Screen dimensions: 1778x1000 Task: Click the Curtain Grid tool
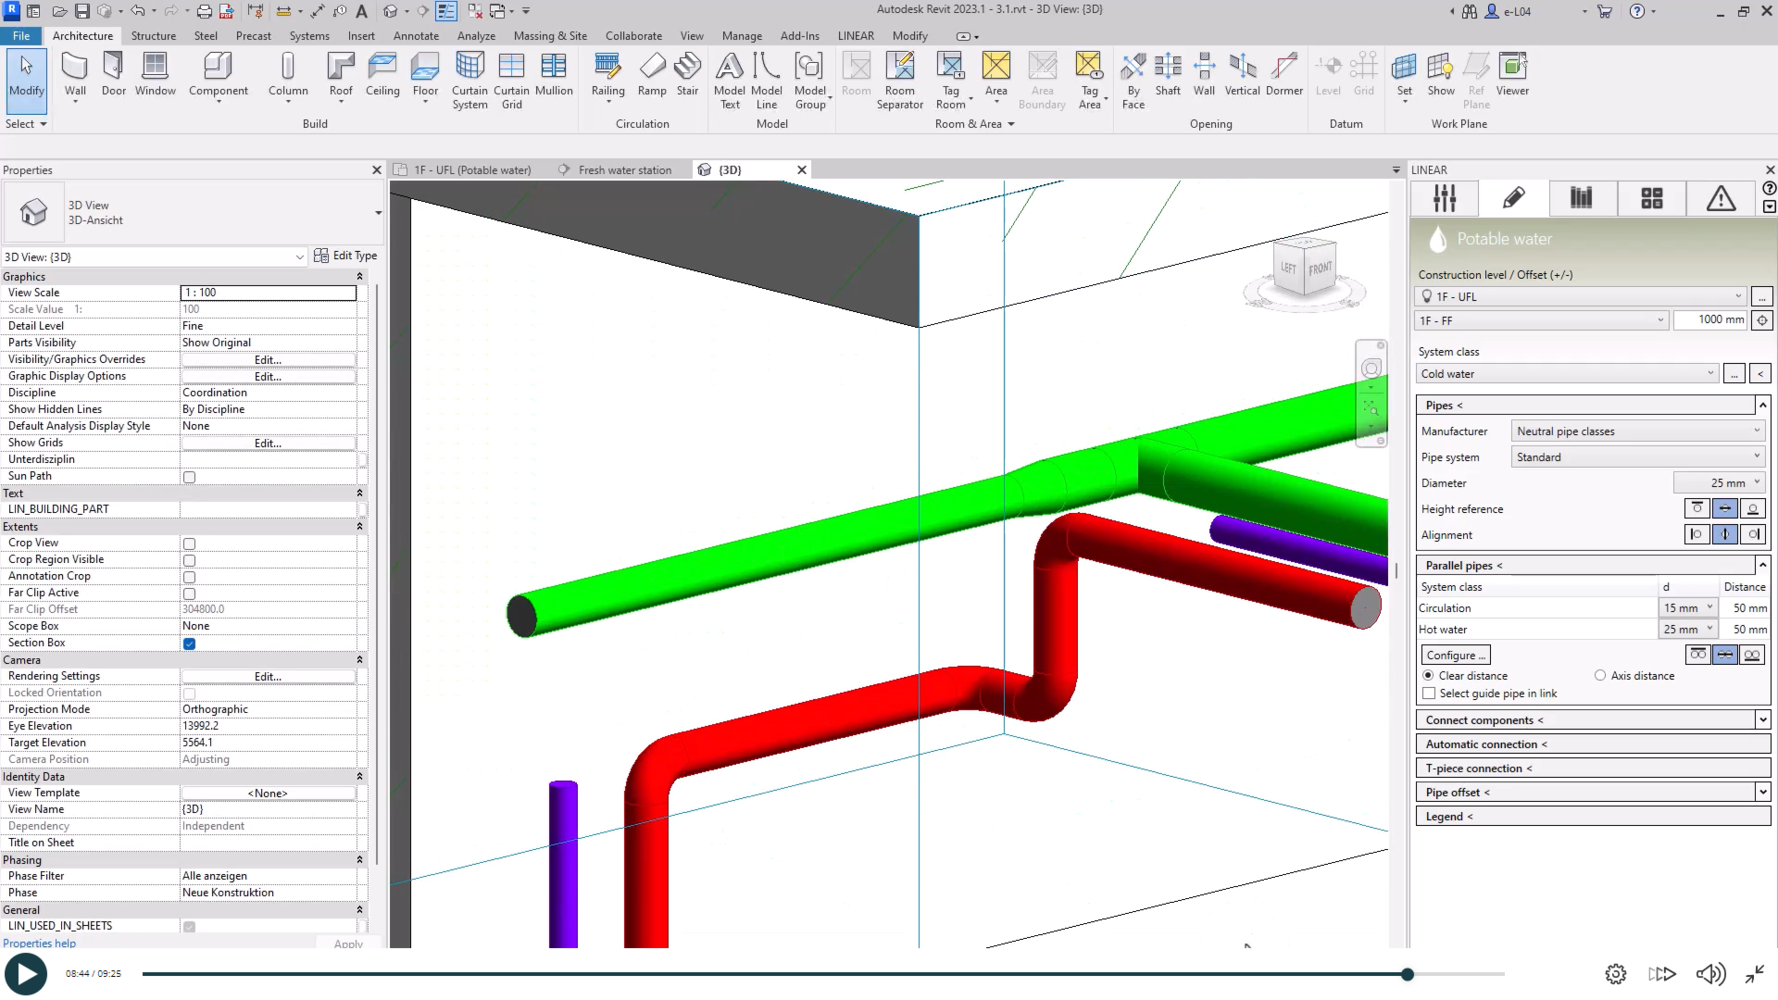point(511,80)
